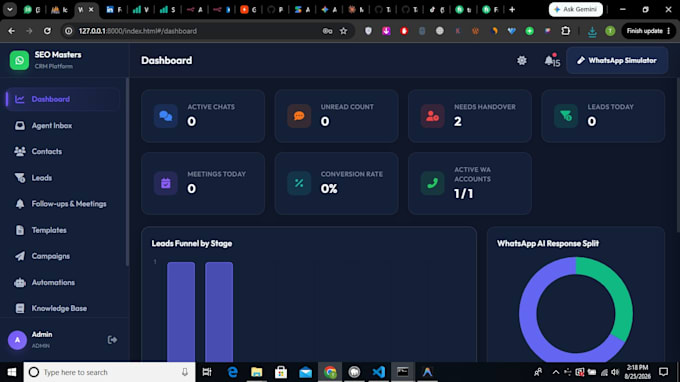The width and height of the screenshot is (680, 382).
Task: Click the logout icon beside Admin
Action: (112, 340)
